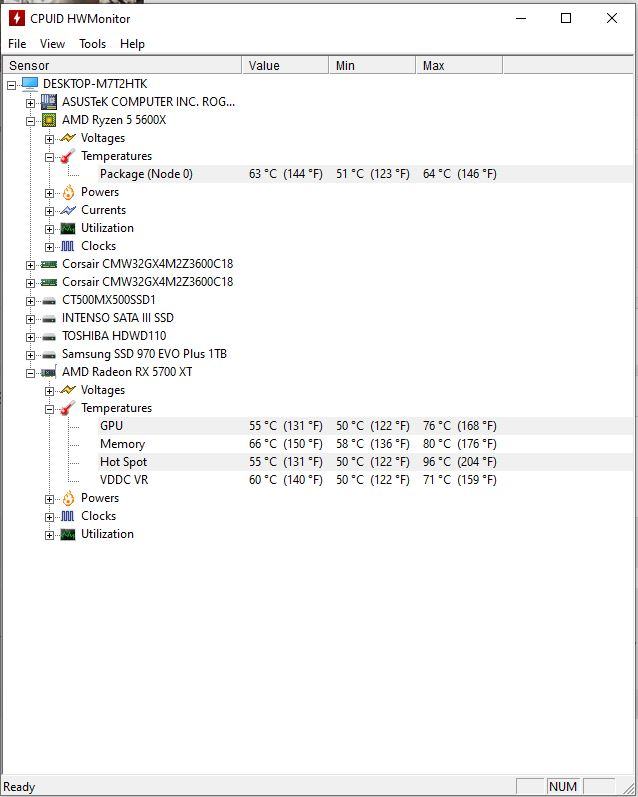Click Package min value 51 °C
The width and height of the screenshot is (638, 797).
click(x=373, y=174)
